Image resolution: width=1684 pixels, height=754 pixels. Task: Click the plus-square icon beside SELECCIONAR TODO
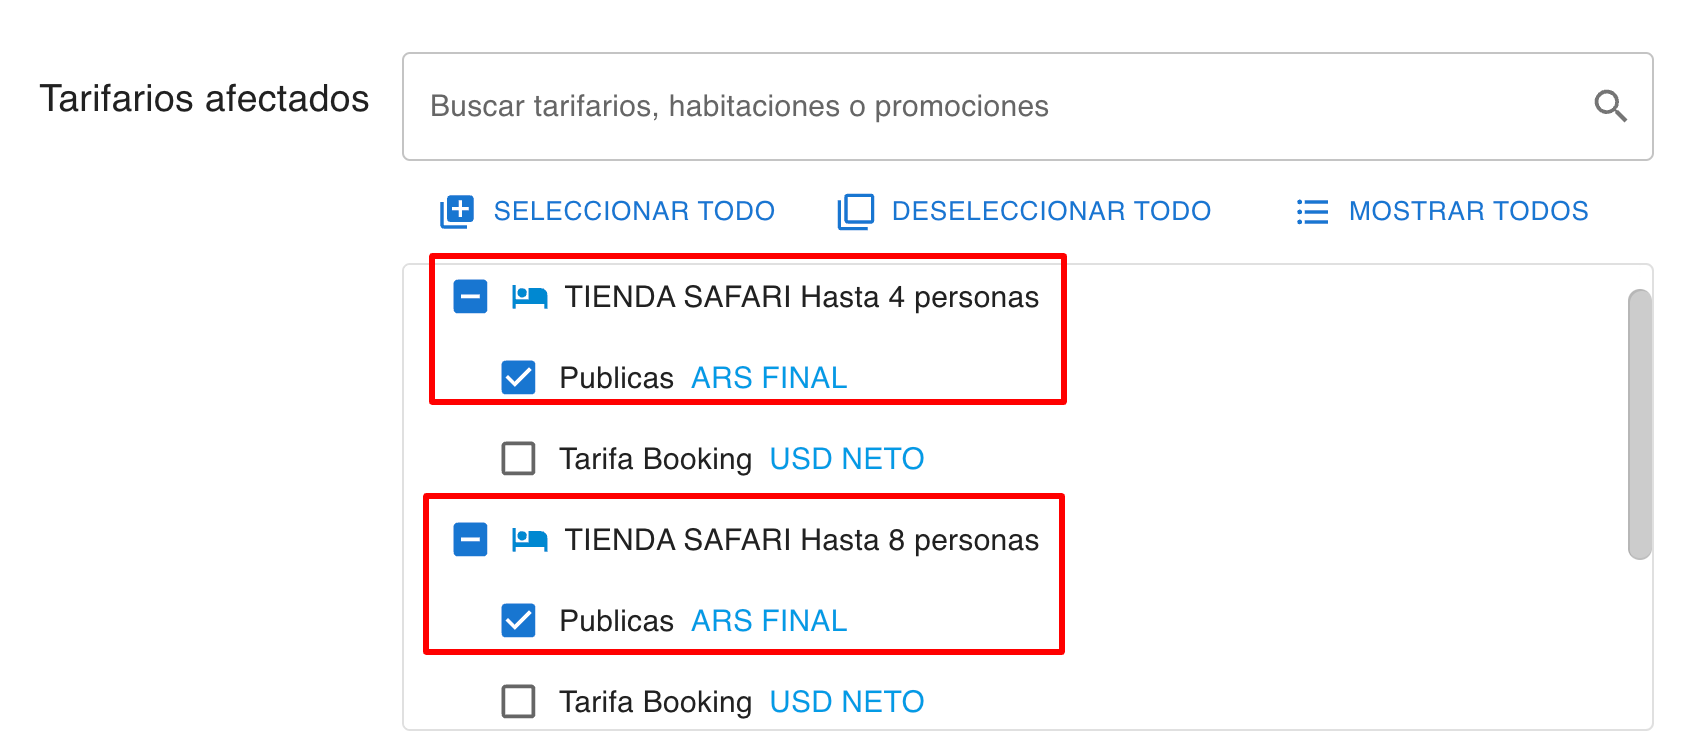click(x=456, y=211)
